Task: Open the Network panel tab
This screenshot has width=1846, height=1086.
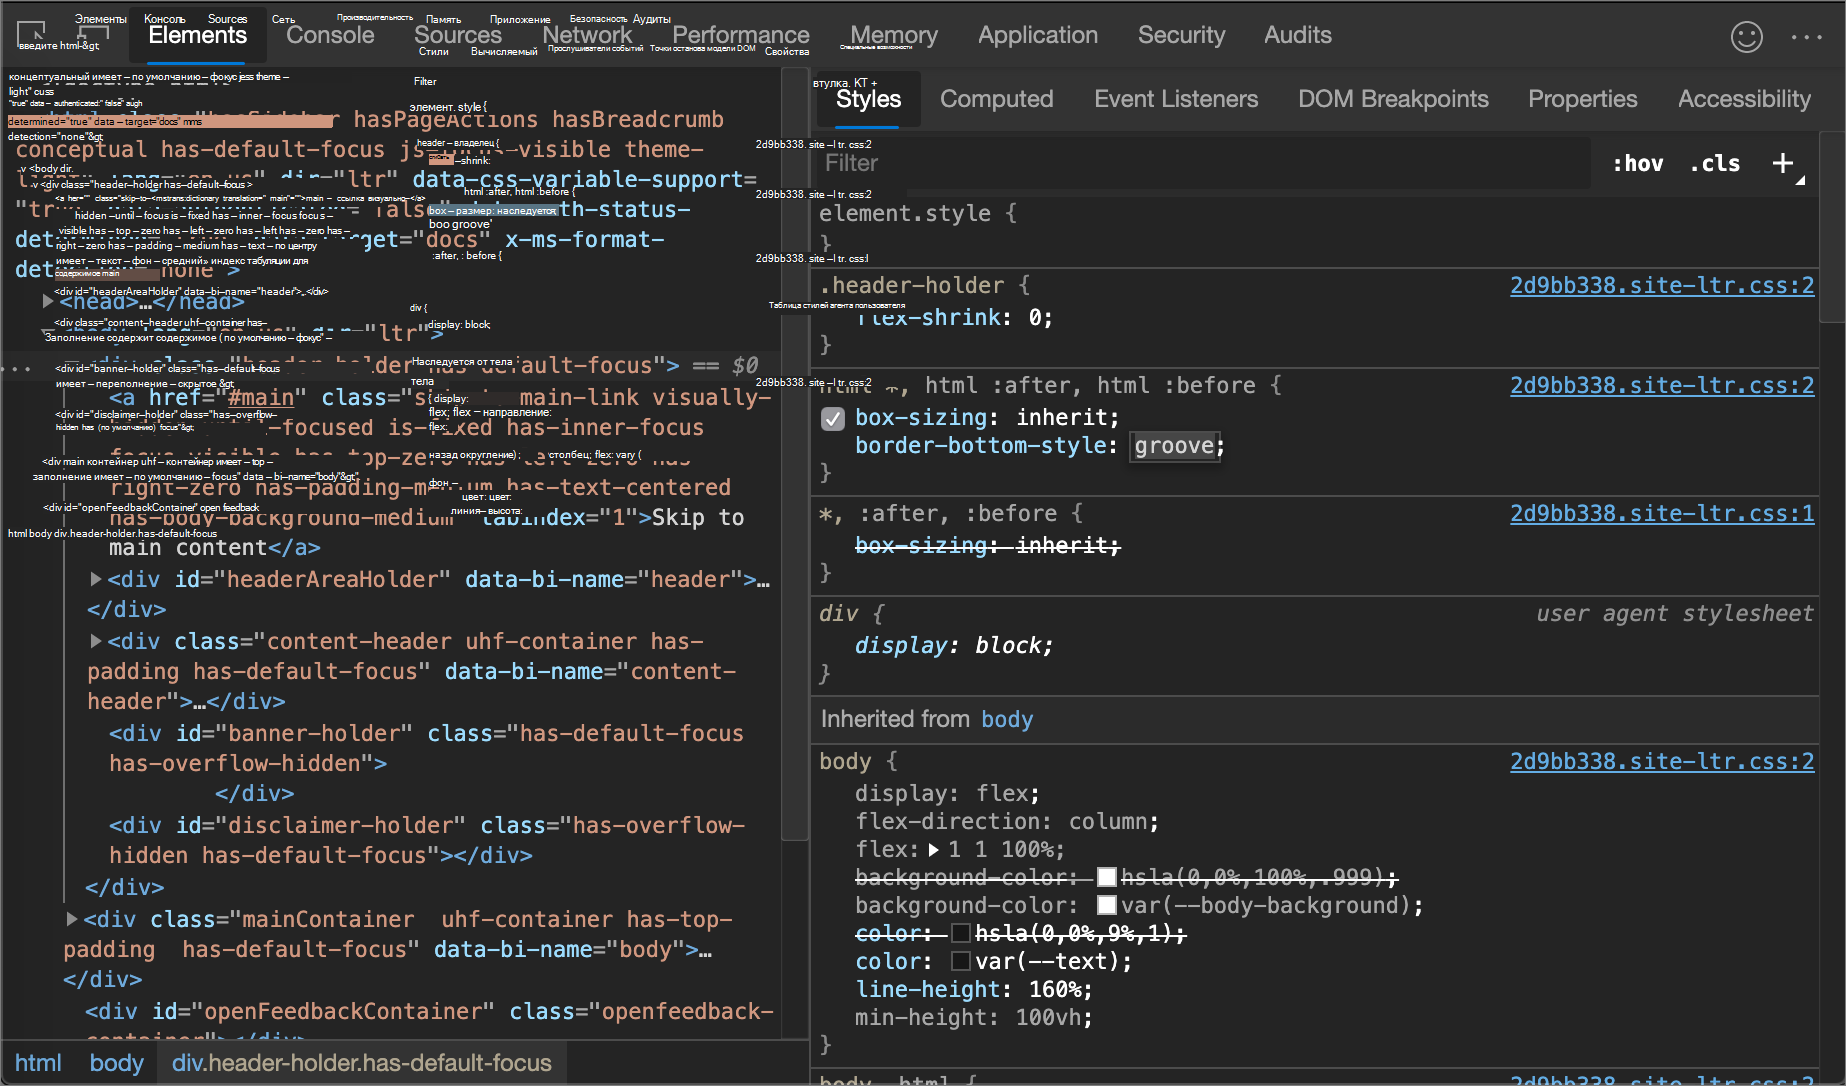Action: [x=587, y=35]
